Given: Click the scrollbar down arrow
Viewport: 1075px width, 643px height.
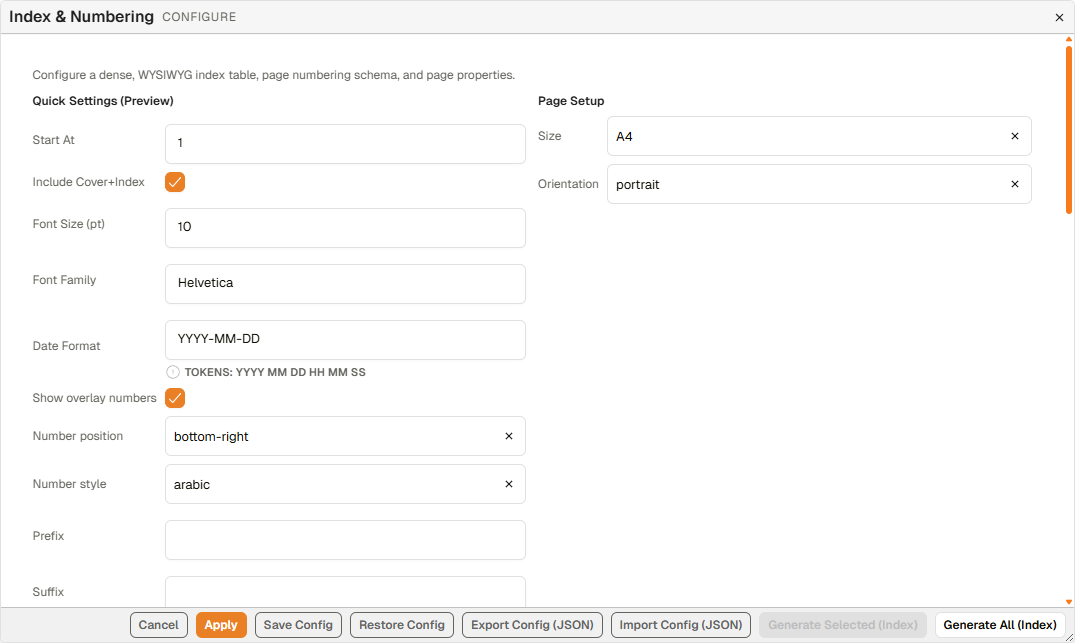Looking at the screenshot, I should pyautogui.click(x=1069, y=602).
